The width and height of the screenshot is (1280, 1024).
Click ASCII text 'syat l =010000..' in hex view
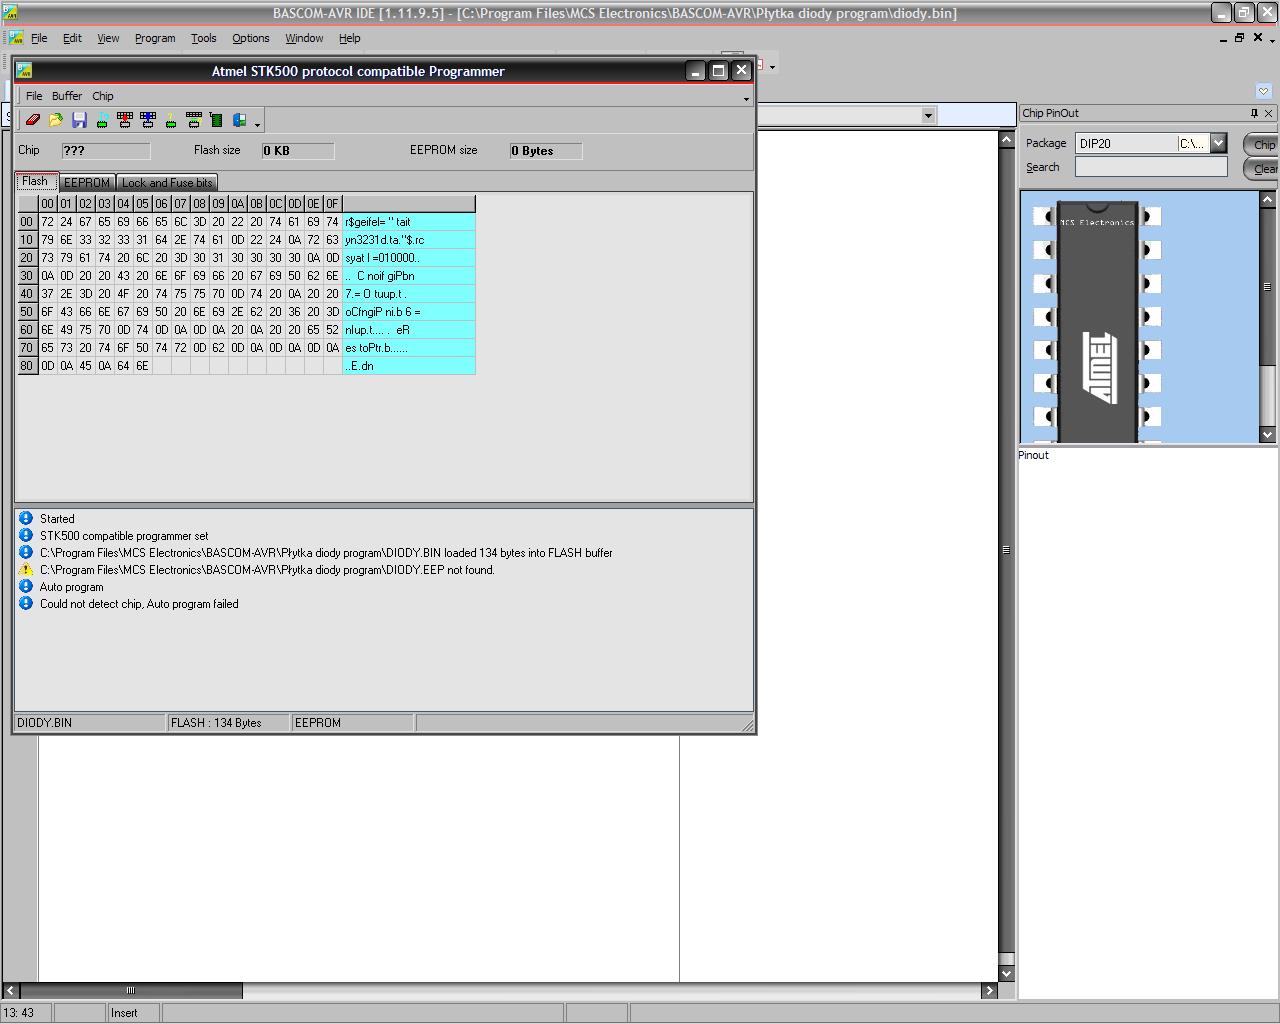pos(382,258)
